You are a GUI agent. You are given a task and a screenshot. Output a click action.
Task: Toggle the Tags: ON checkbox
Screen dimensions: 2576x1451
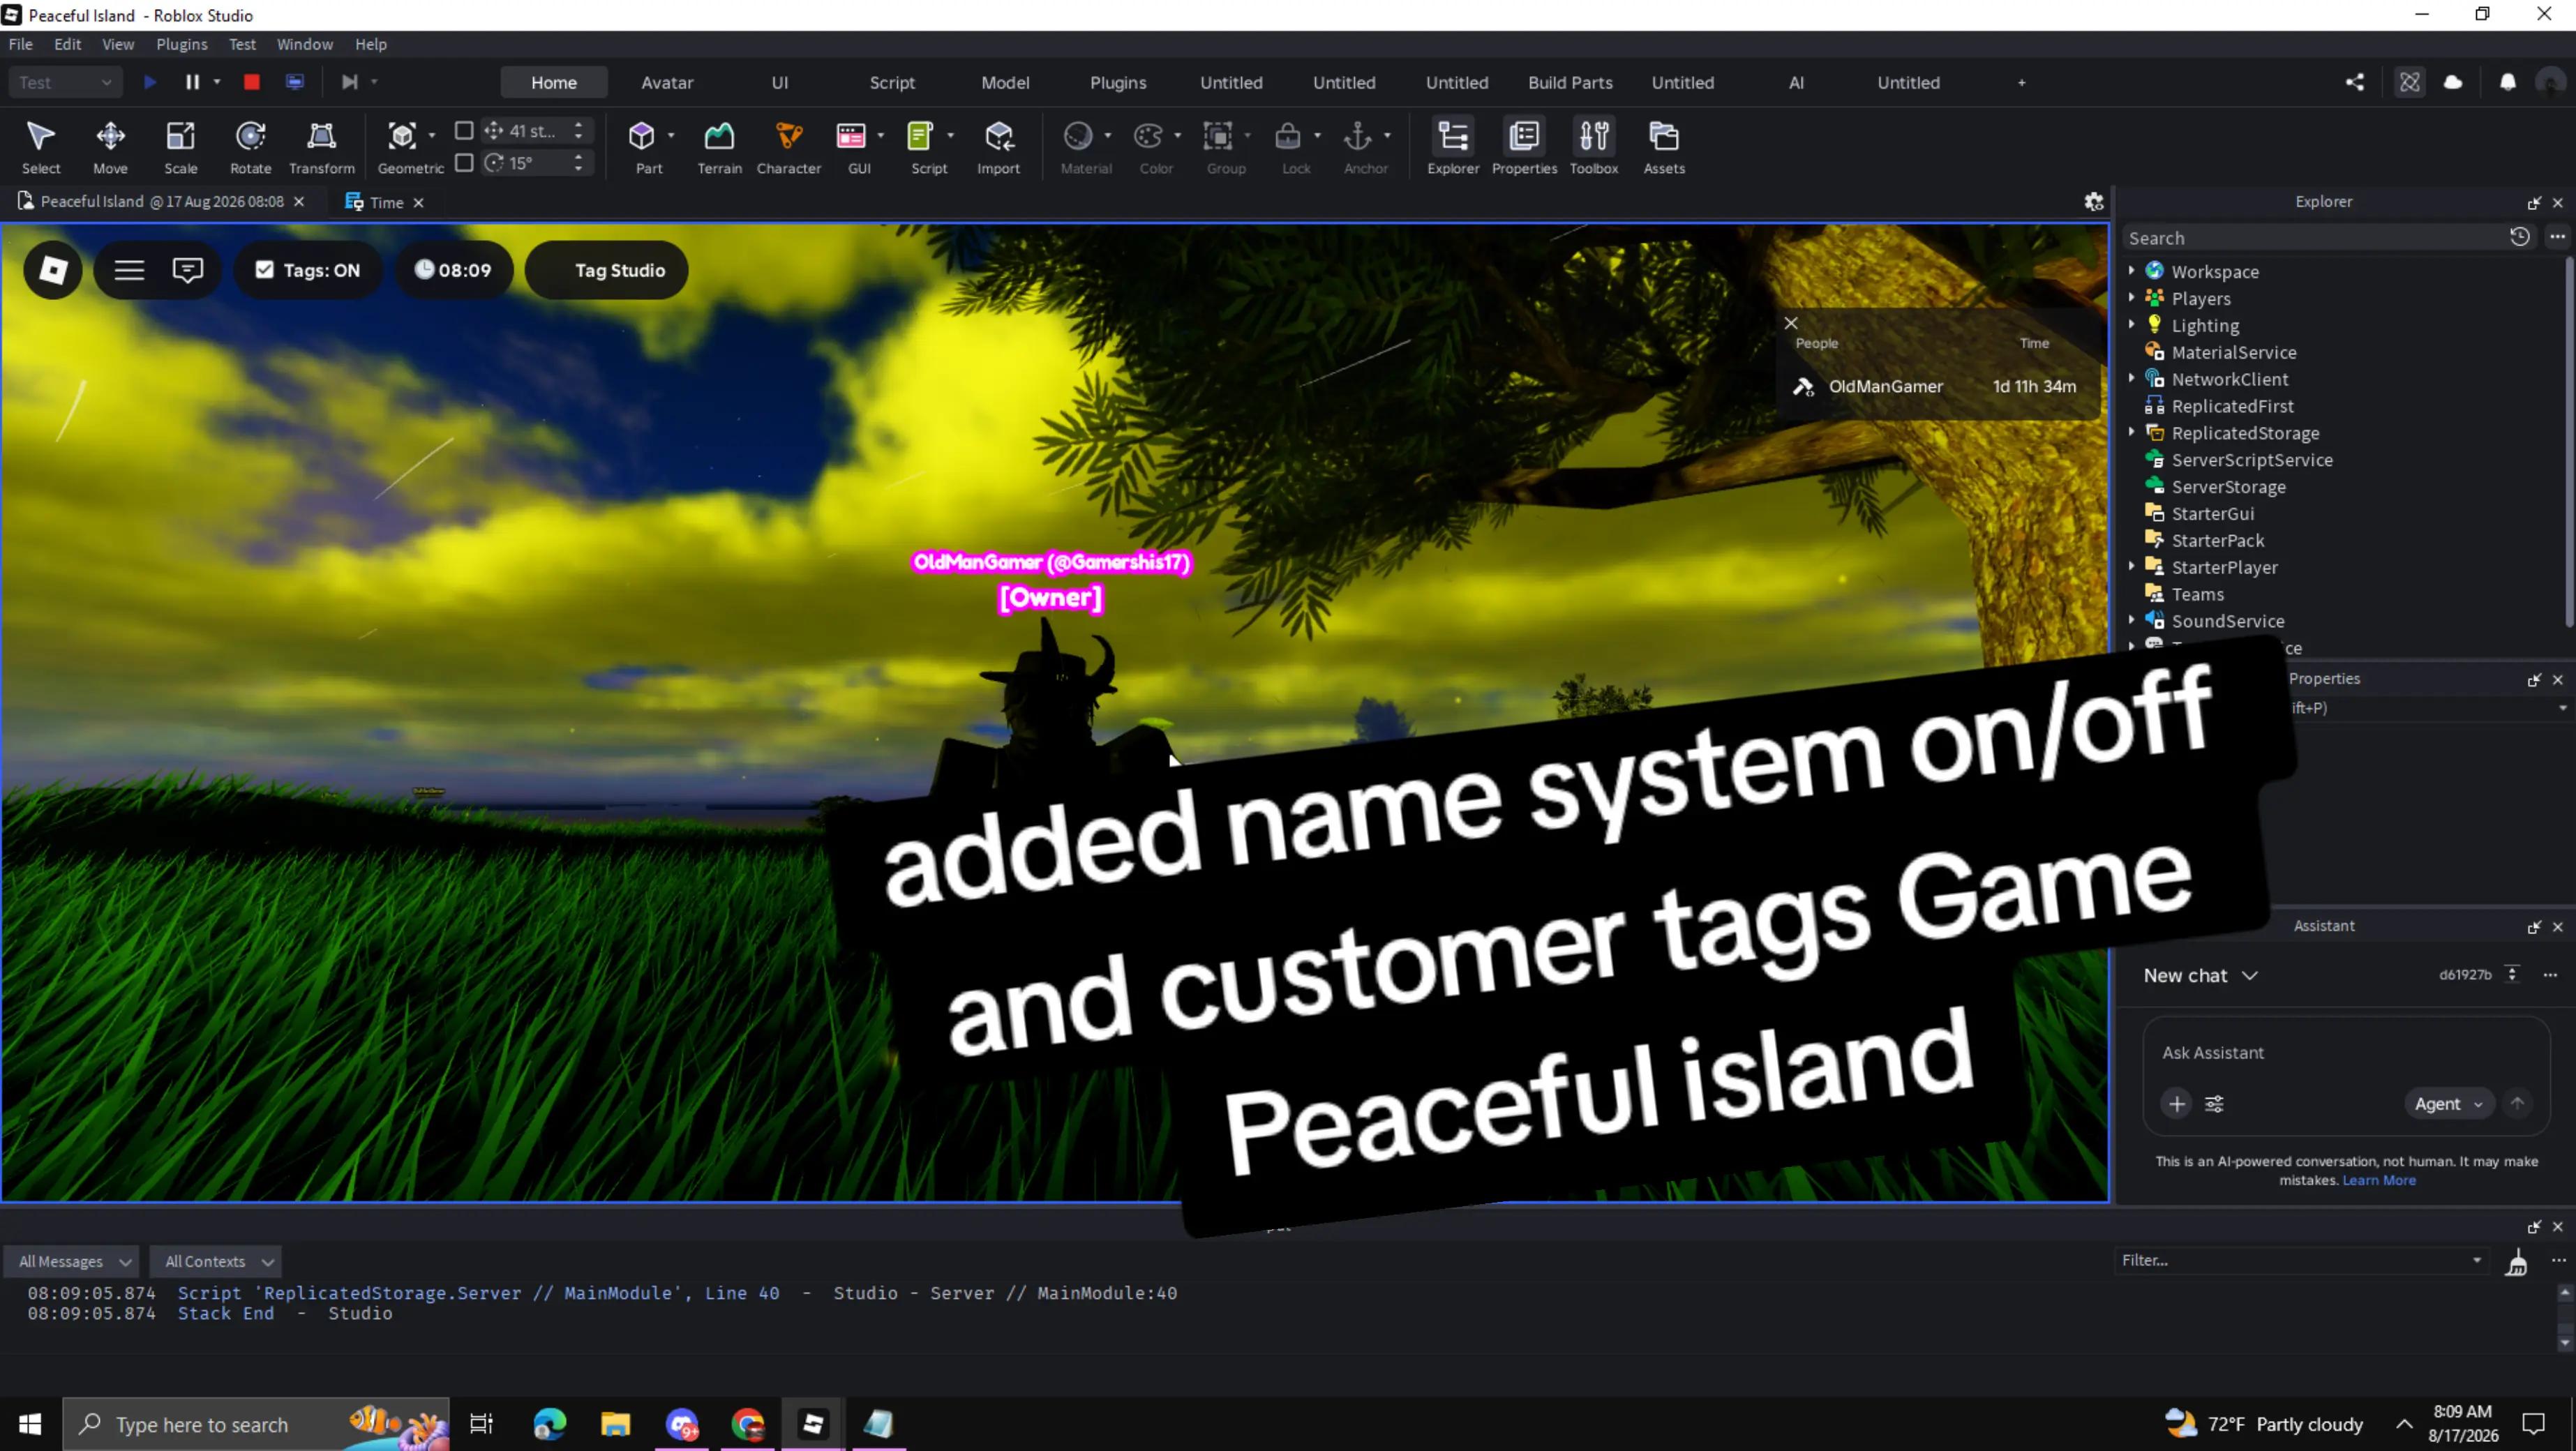(x=264, y=270)
